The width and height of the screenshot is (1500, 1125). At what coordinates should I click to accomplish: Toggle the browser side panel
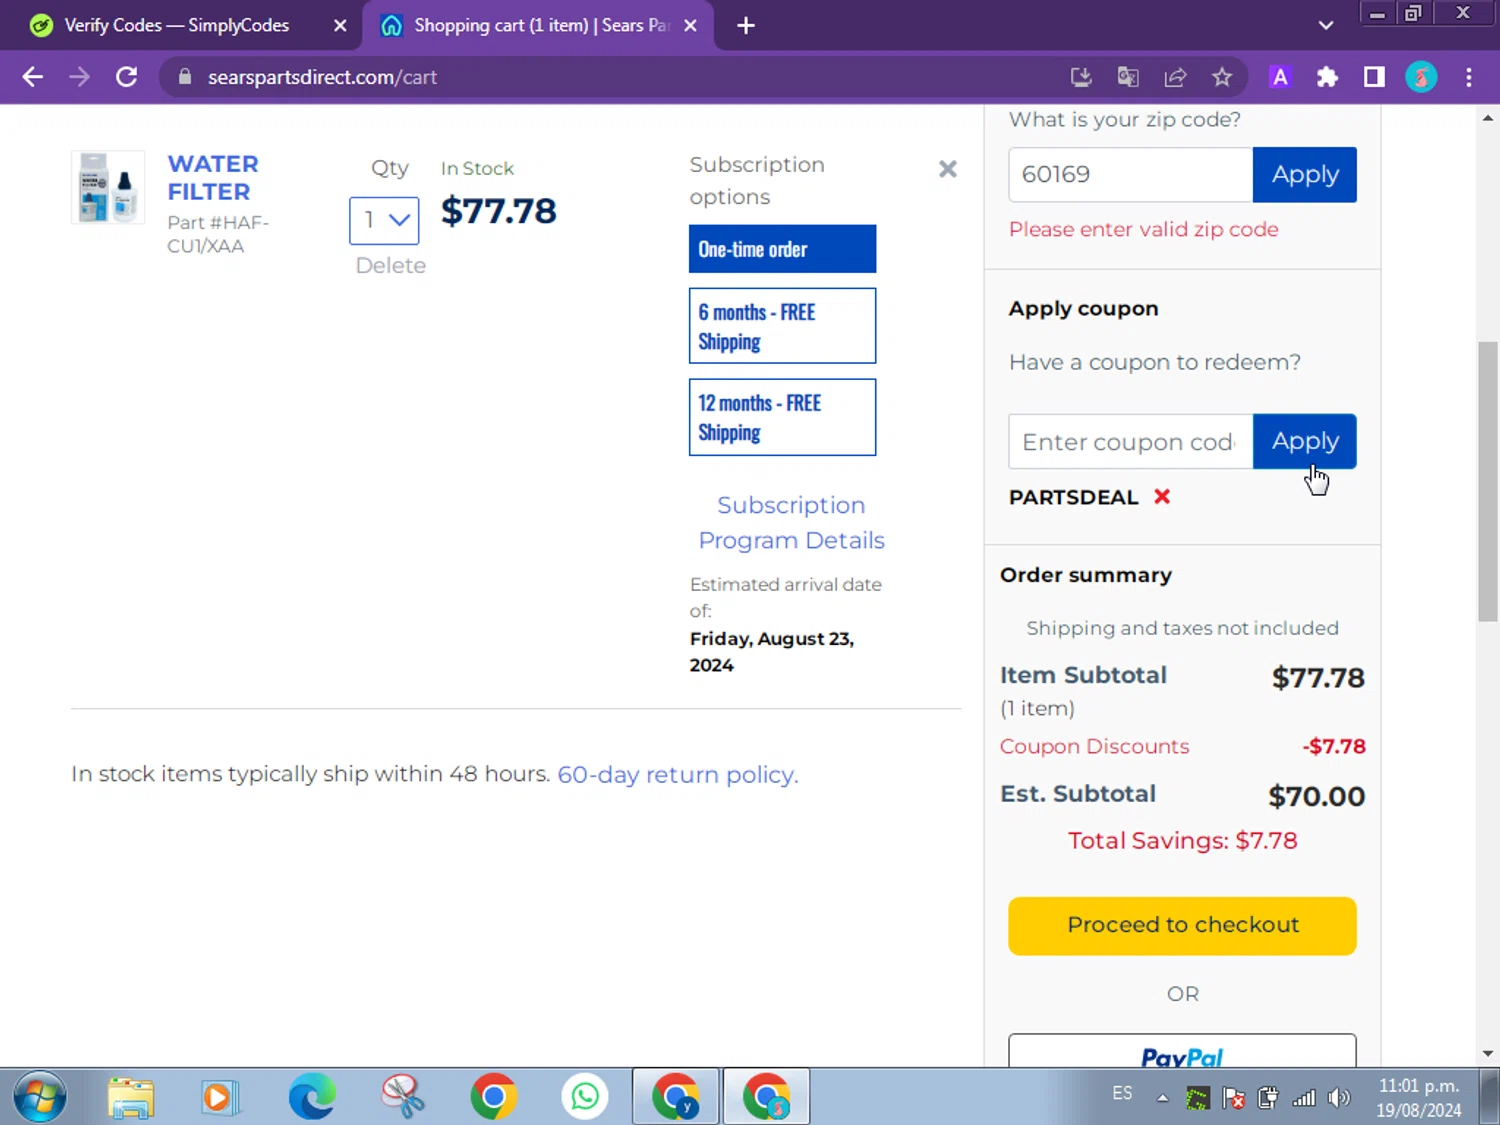(1374, 77)
